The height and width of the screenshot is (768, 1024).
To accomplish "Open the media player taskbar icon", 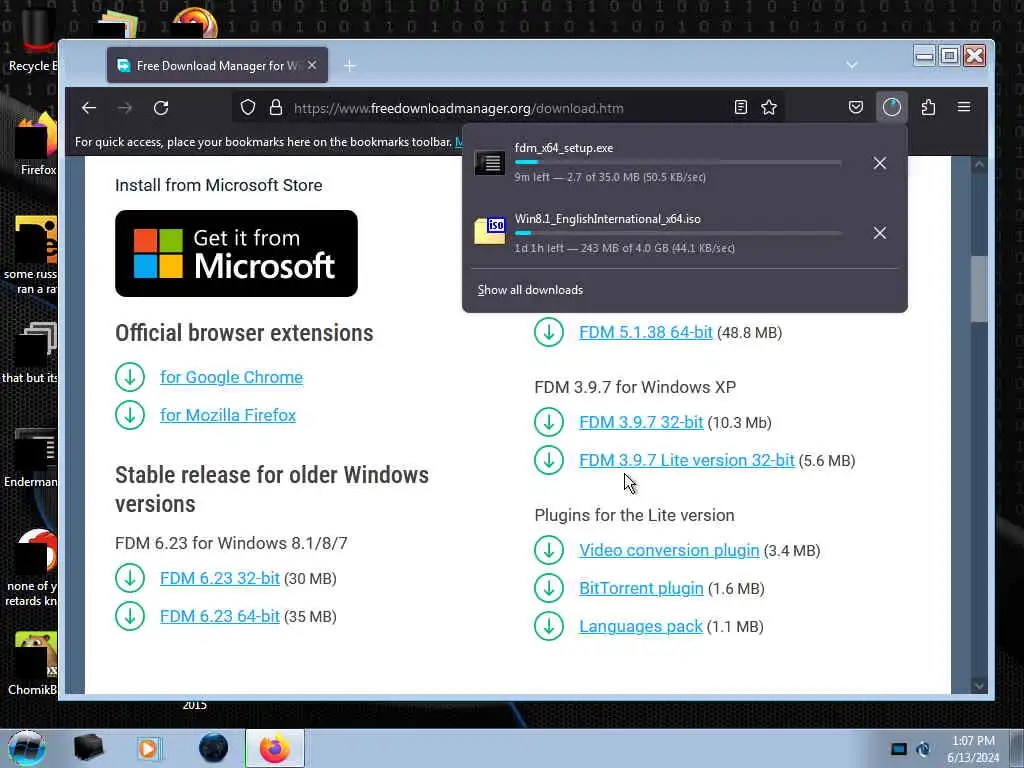I will (x=148, y=748).
